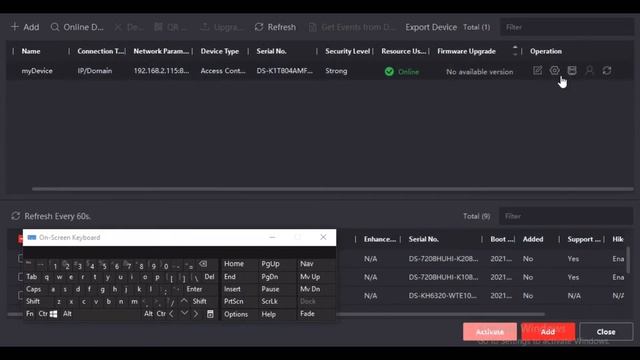Click the Boot column header

click(x=502, y=239)
